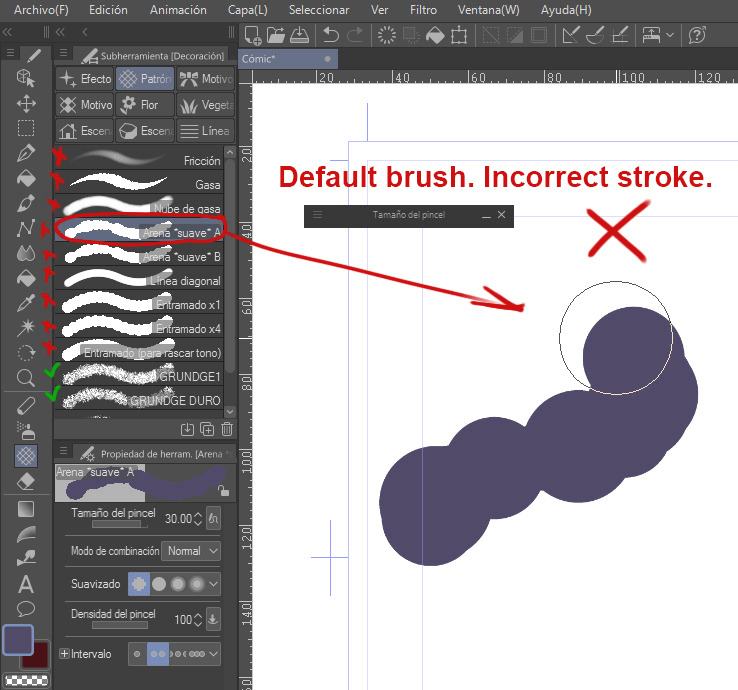Select highlighted Intervalo two-dot option
Image resolution: width=738 pixels, height=690 pixels.
[x=158, y=654]
